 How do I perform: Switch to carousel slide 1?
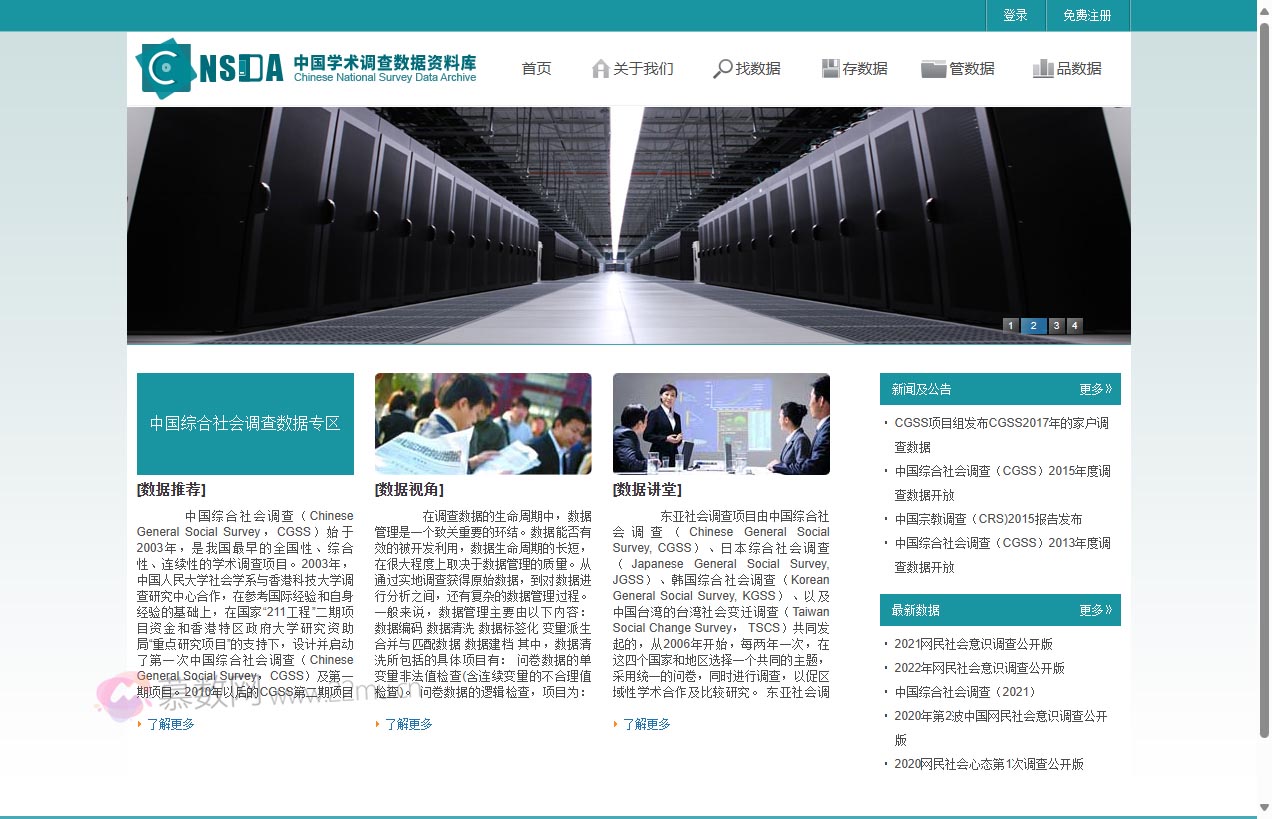coord(1010,325)
